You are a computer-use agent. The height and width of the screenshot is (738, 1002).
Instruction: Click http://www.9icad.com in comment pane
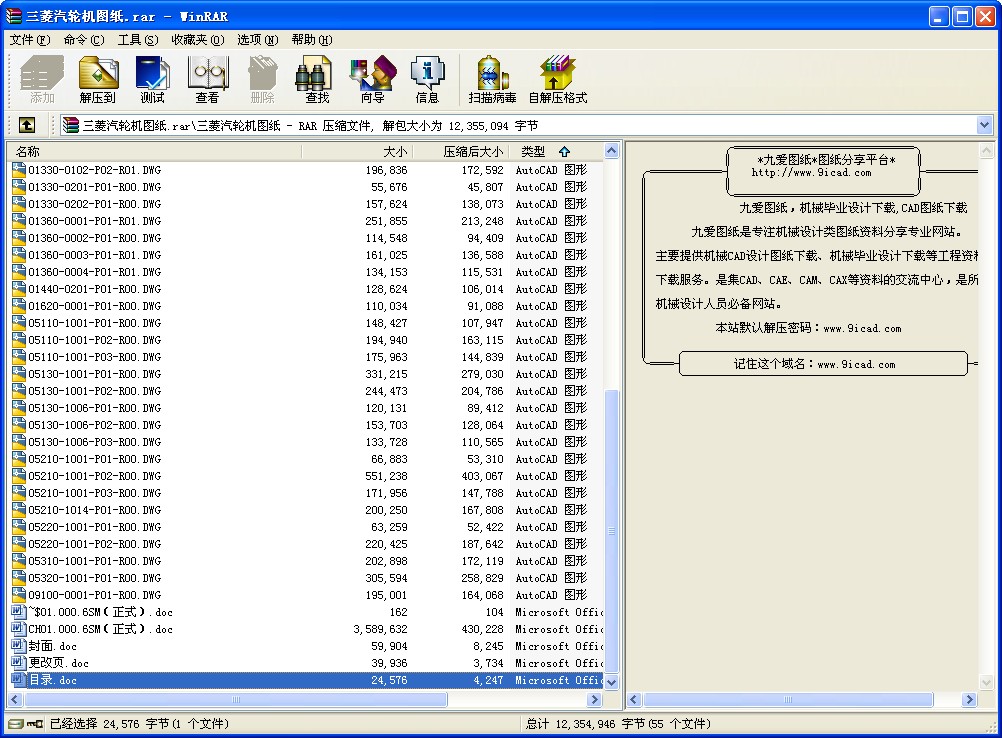[811, 173]
